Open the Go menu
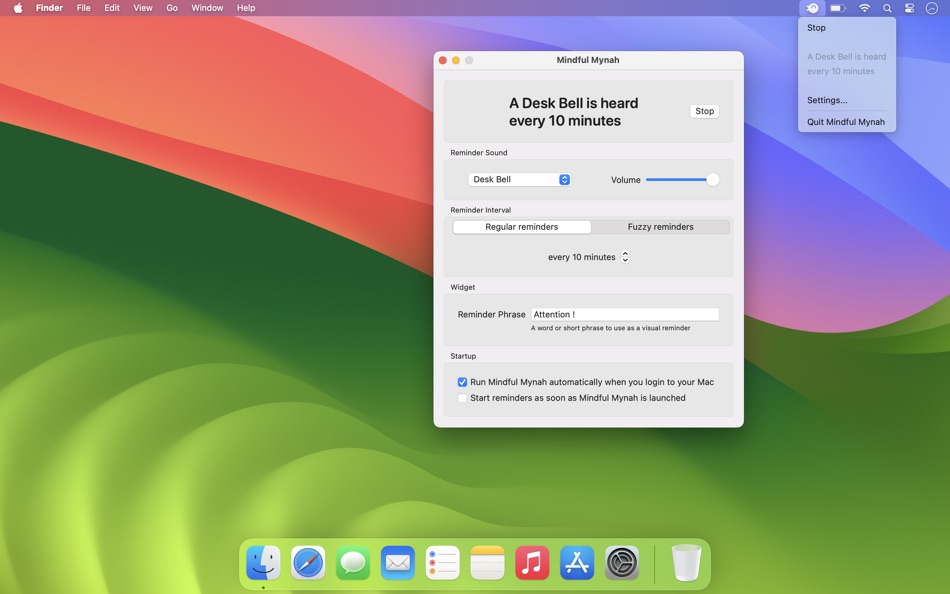The width and height of the screenshot is (950, 594). 172,8
